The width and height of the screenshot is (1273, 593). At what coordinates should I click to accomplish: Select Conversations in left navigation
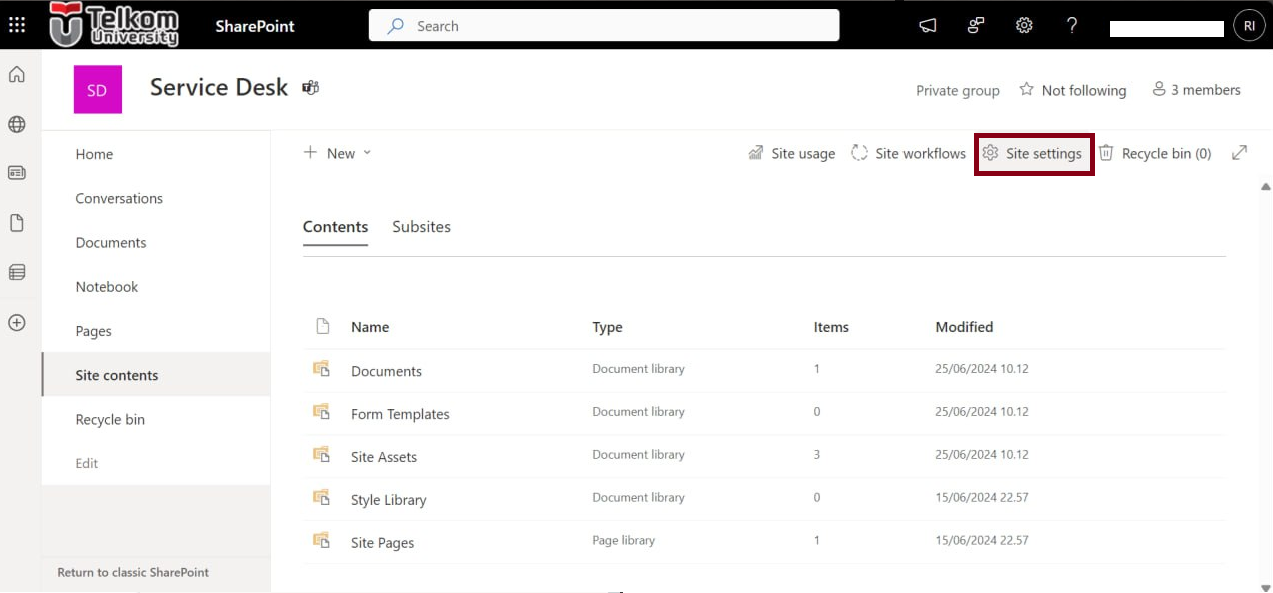click(x=119, y=198)
